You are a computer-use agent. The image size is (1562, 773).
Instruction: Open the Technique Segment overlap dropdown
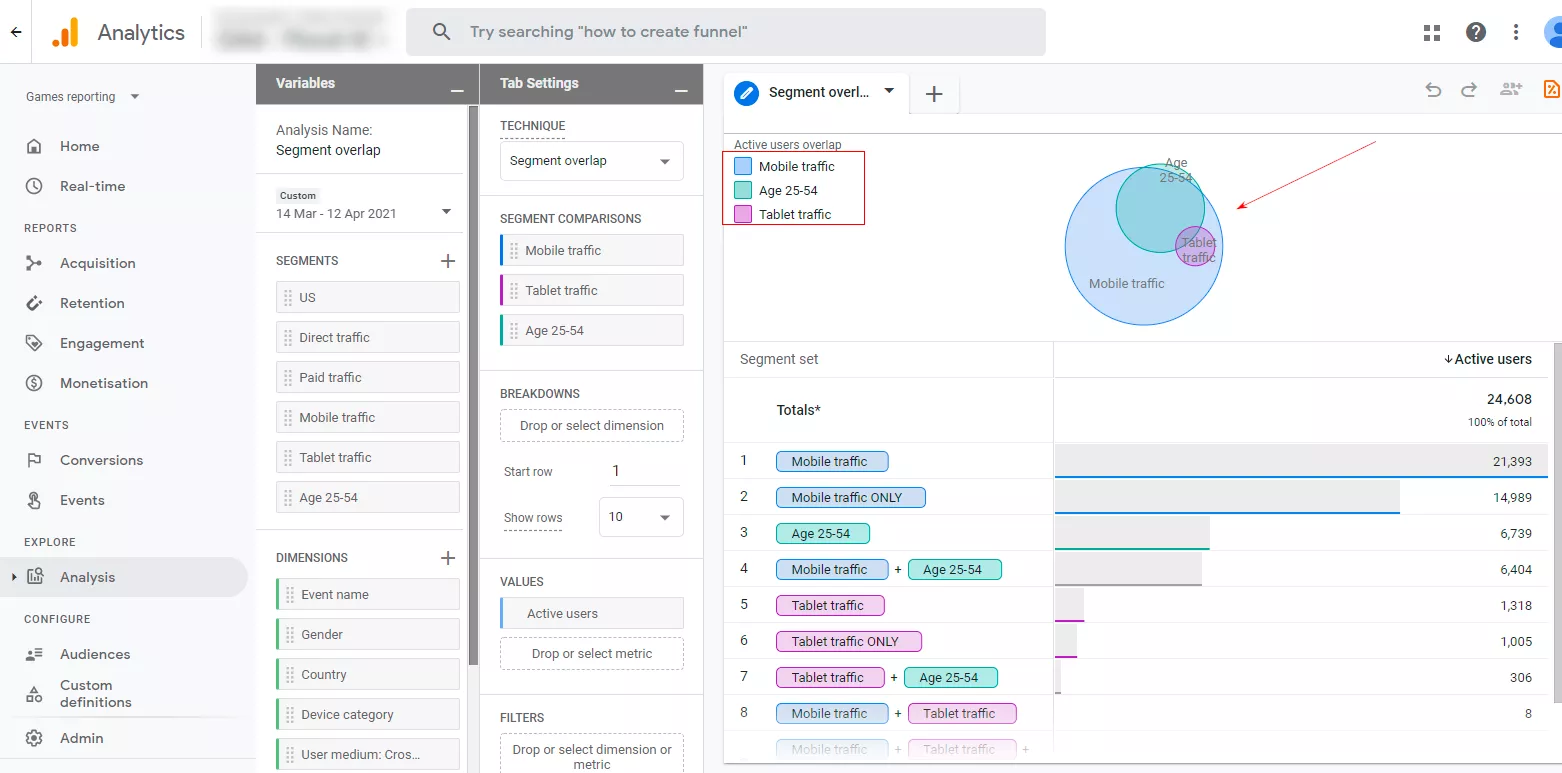(592, 161)
